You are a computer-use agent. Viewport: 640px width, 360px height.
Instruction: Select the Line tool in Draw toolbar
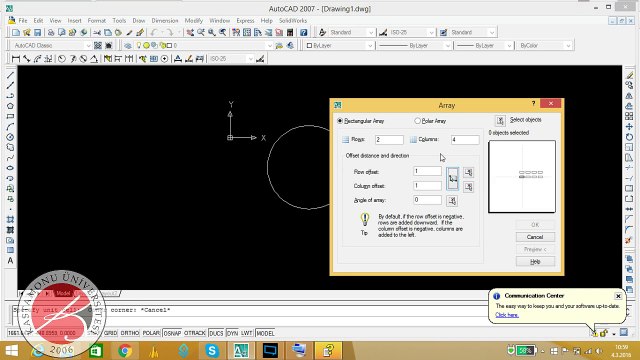click(x=10, y=75)
